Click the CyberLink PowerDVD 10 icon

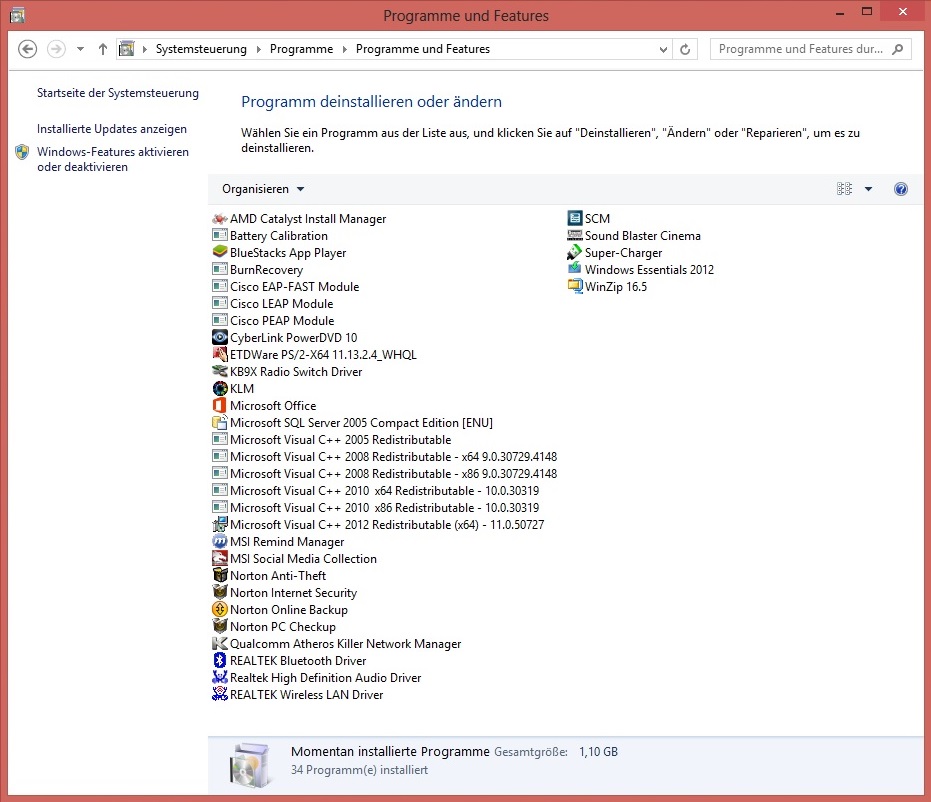[220, 337]
